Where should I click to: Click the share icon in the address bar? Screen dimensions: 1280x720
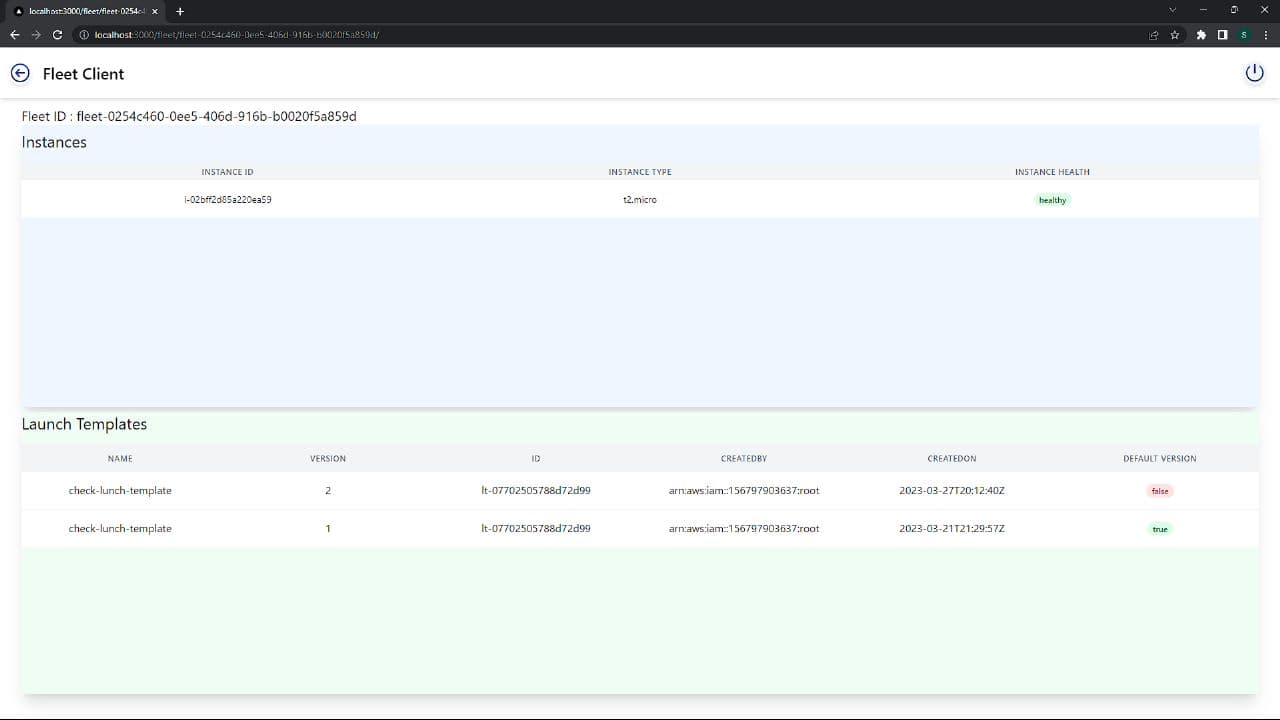[x=1153, y=34]
